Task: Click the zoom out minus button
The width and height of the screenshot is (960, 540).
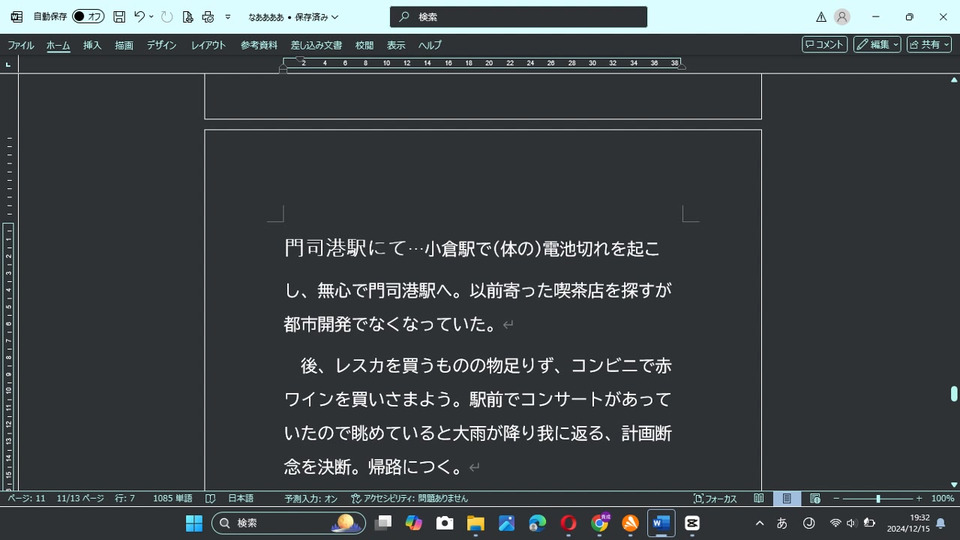Action: pyautogui.click(x=836, y=498)
